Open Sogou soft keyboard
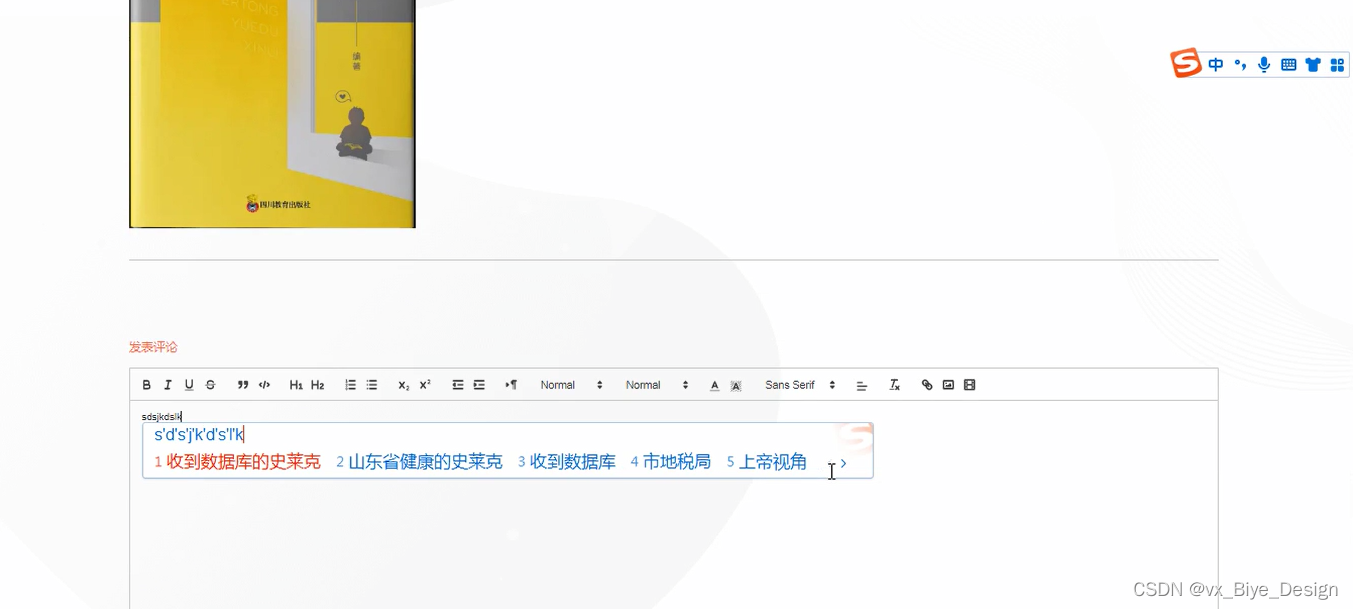This screenshot has width=1353, height=609. coord(1289,65)
